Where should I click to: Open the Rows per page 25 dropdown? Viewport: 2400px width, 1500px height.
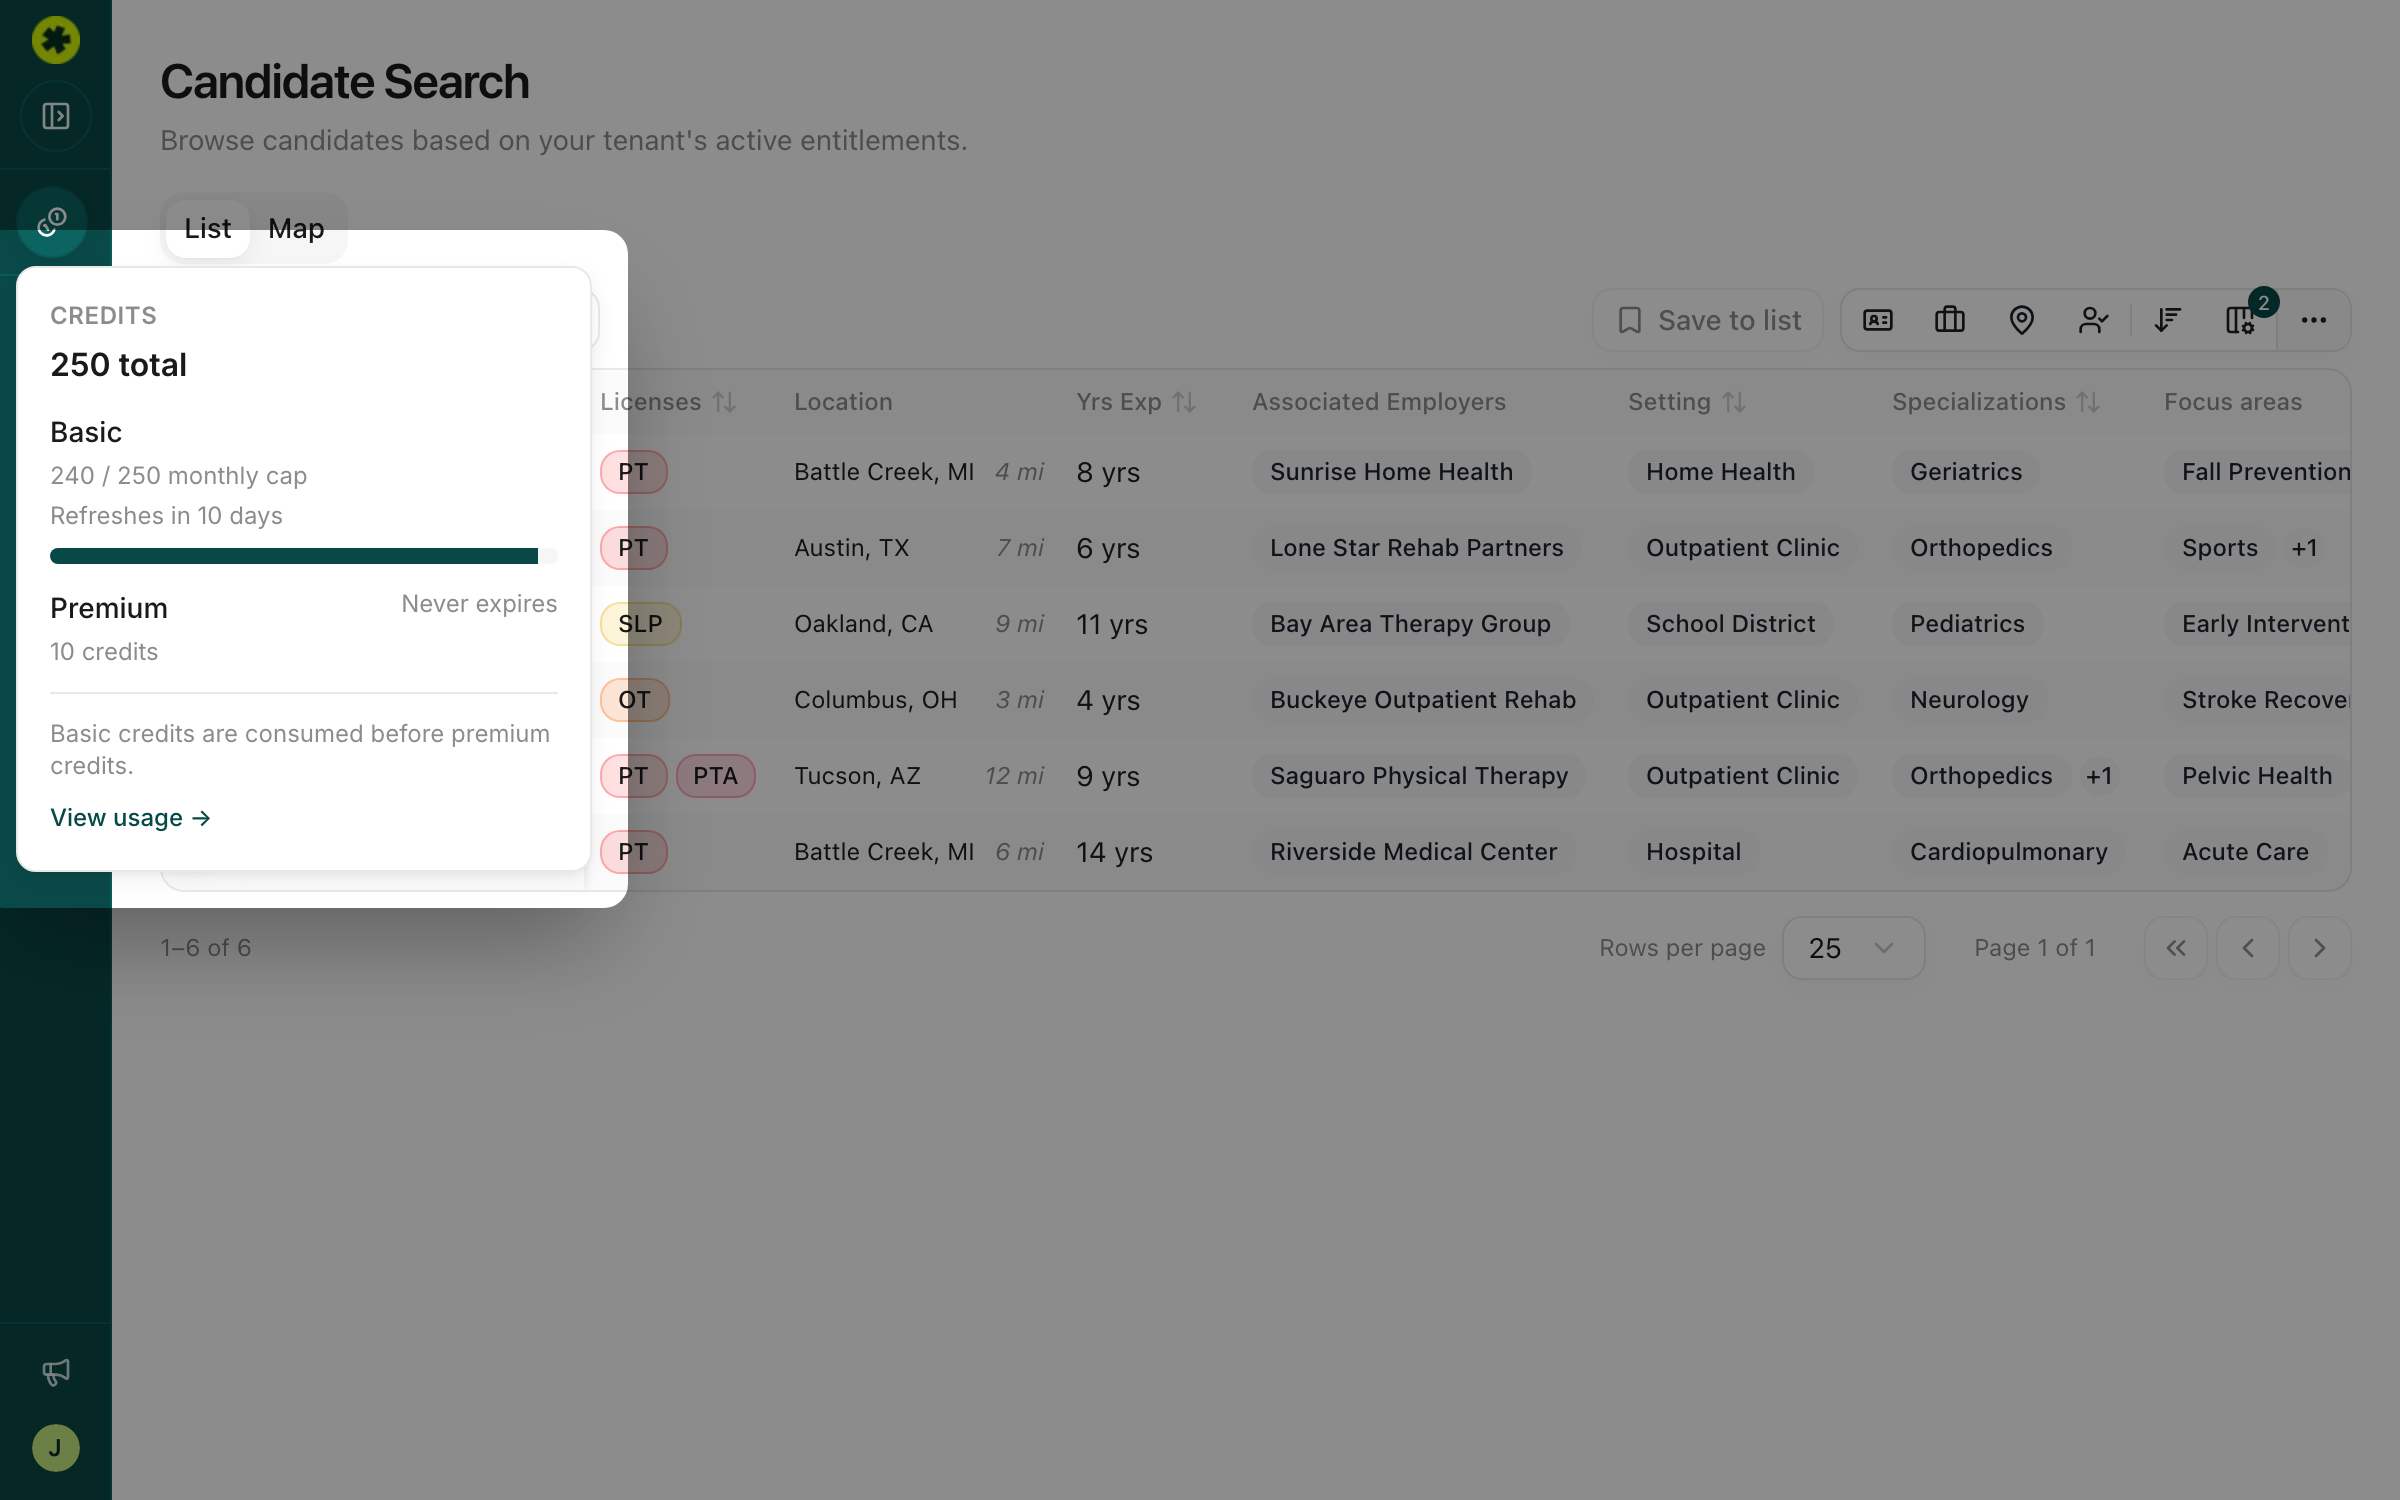[1853, 948]
